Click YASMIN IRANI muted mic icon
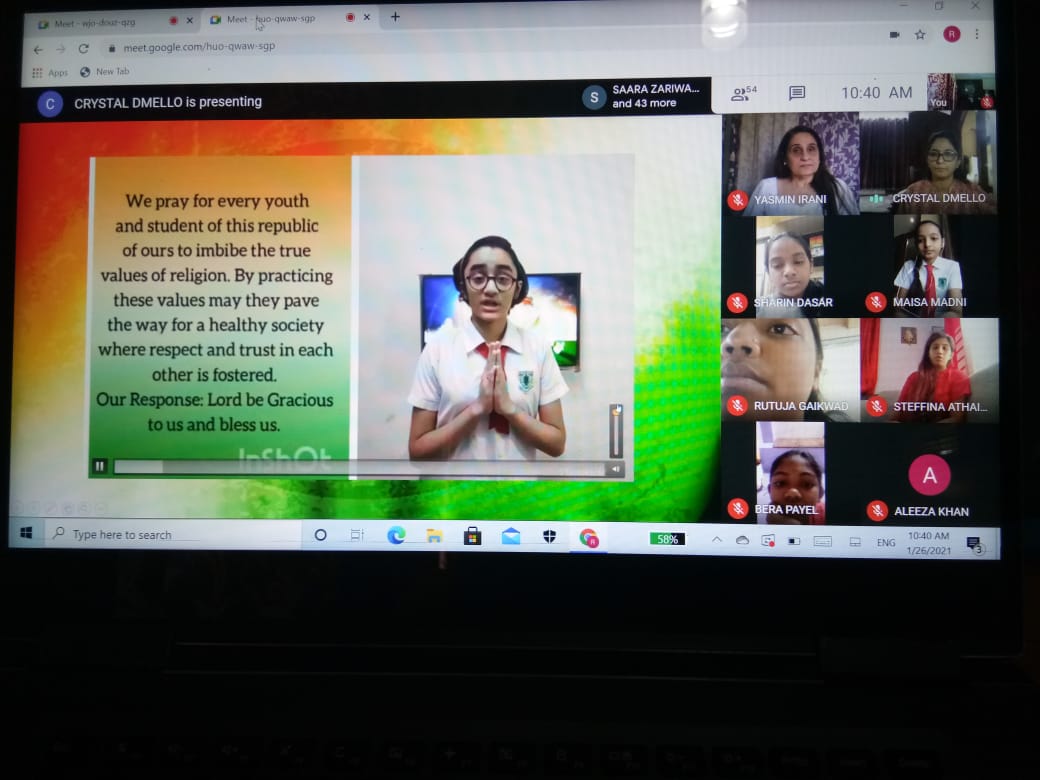This screenshot has height=780, width=1040. click(737, 200)
